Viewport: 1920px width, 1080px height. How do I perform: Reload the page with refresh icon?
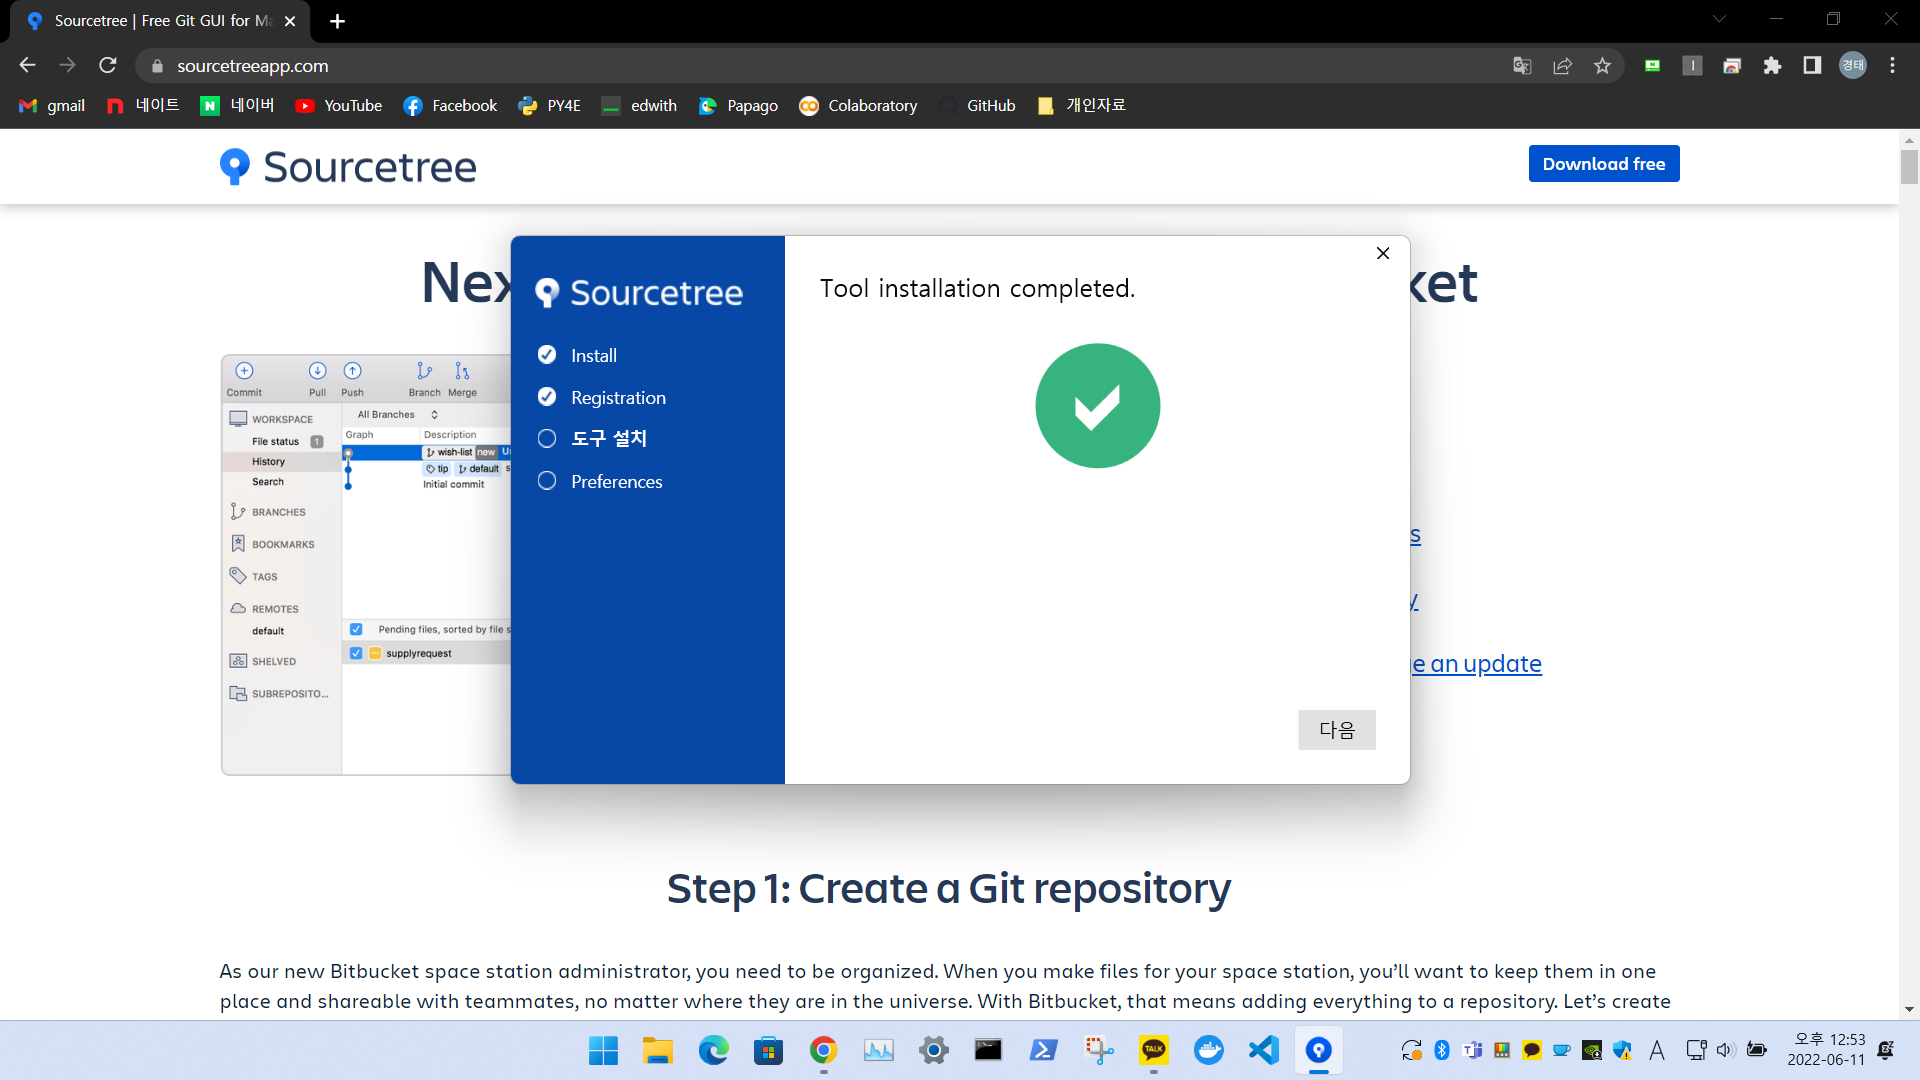[x=108, y=66]
